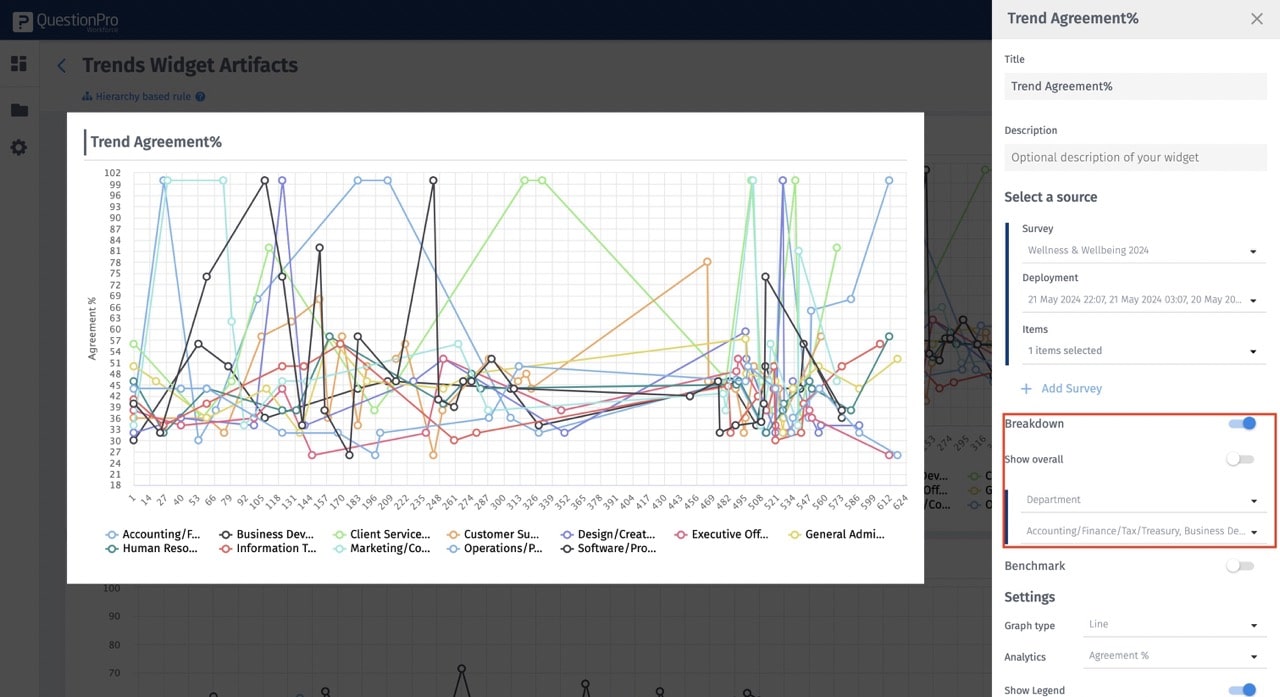Screen dimensions: 1280x697
Task: Open the dashboards grid icon in sidebar
Action: point(17,63)
